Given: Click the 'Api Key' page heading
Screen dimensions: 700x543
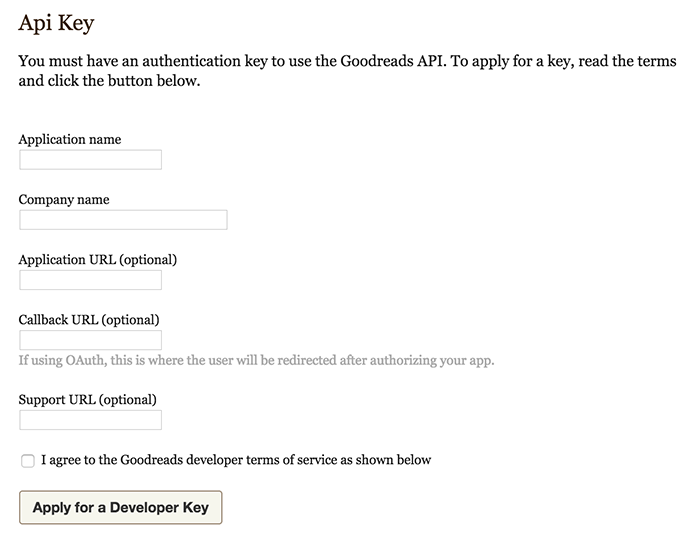Looking at the screenshot, I should pyautogui.click(x=56, y=22).
